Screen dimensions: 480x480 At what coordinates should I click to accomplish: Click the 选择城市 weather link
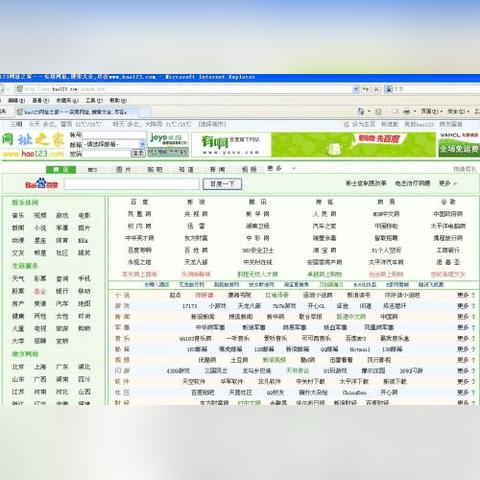click(212, 124)
